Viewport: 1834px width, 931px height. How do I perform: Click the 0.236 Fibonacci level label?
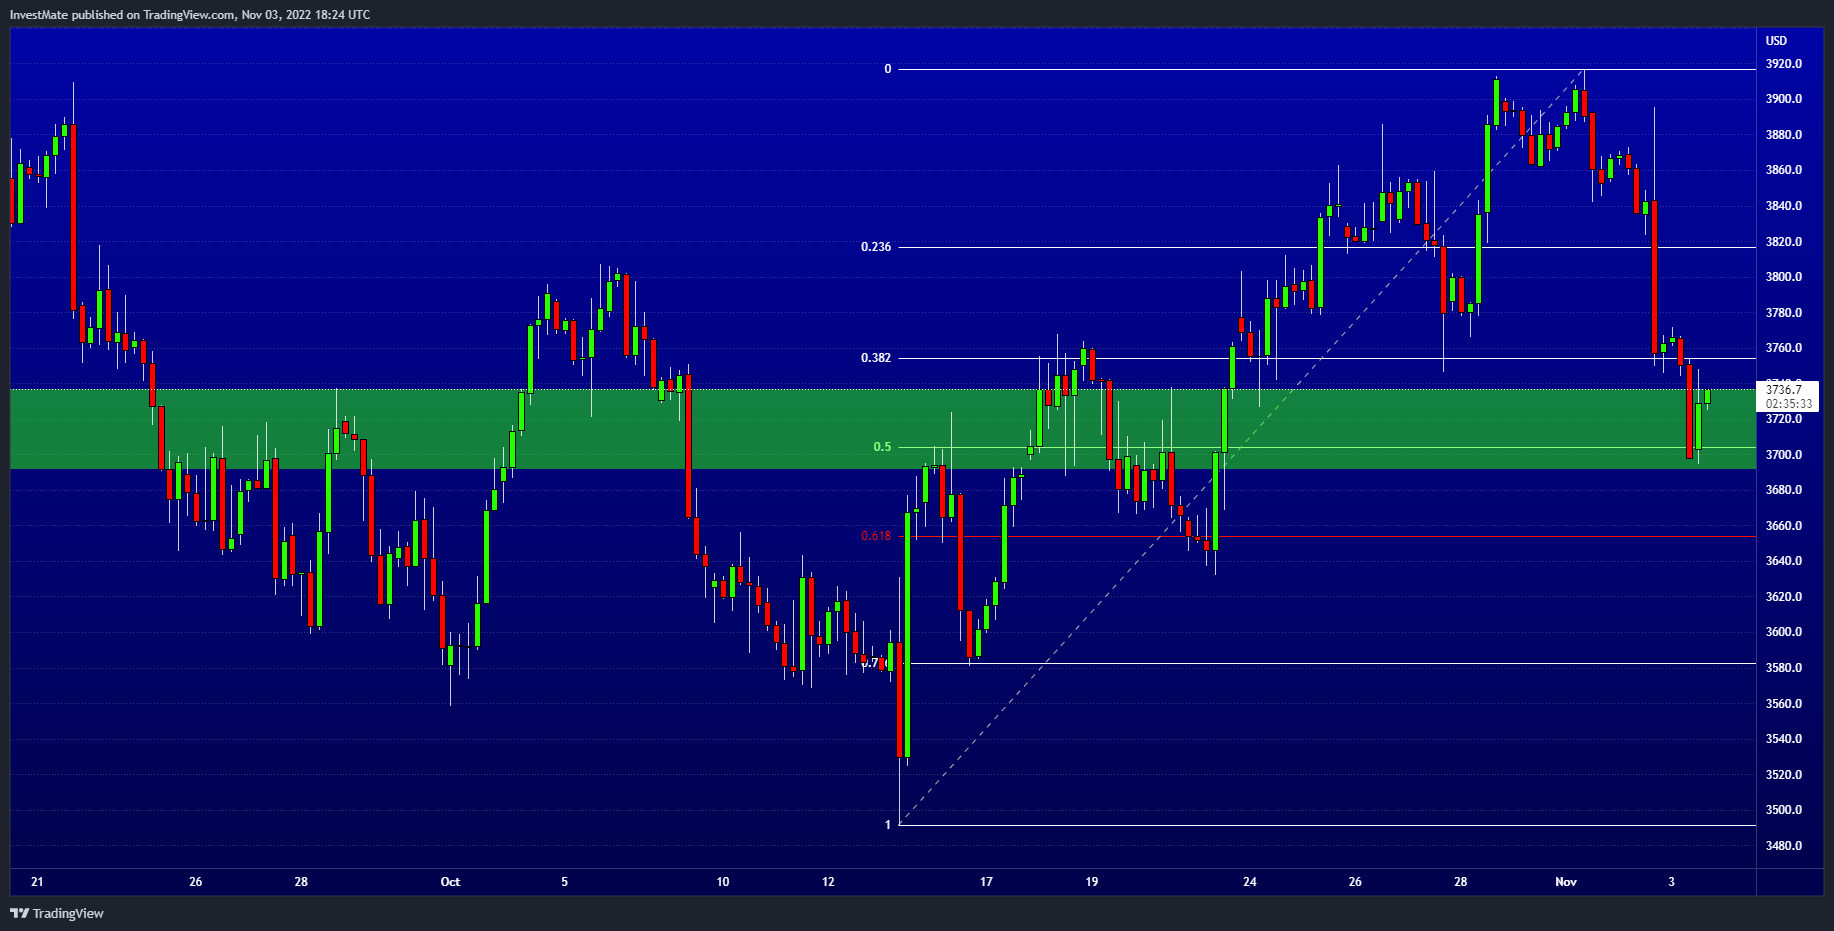[876, 247]
